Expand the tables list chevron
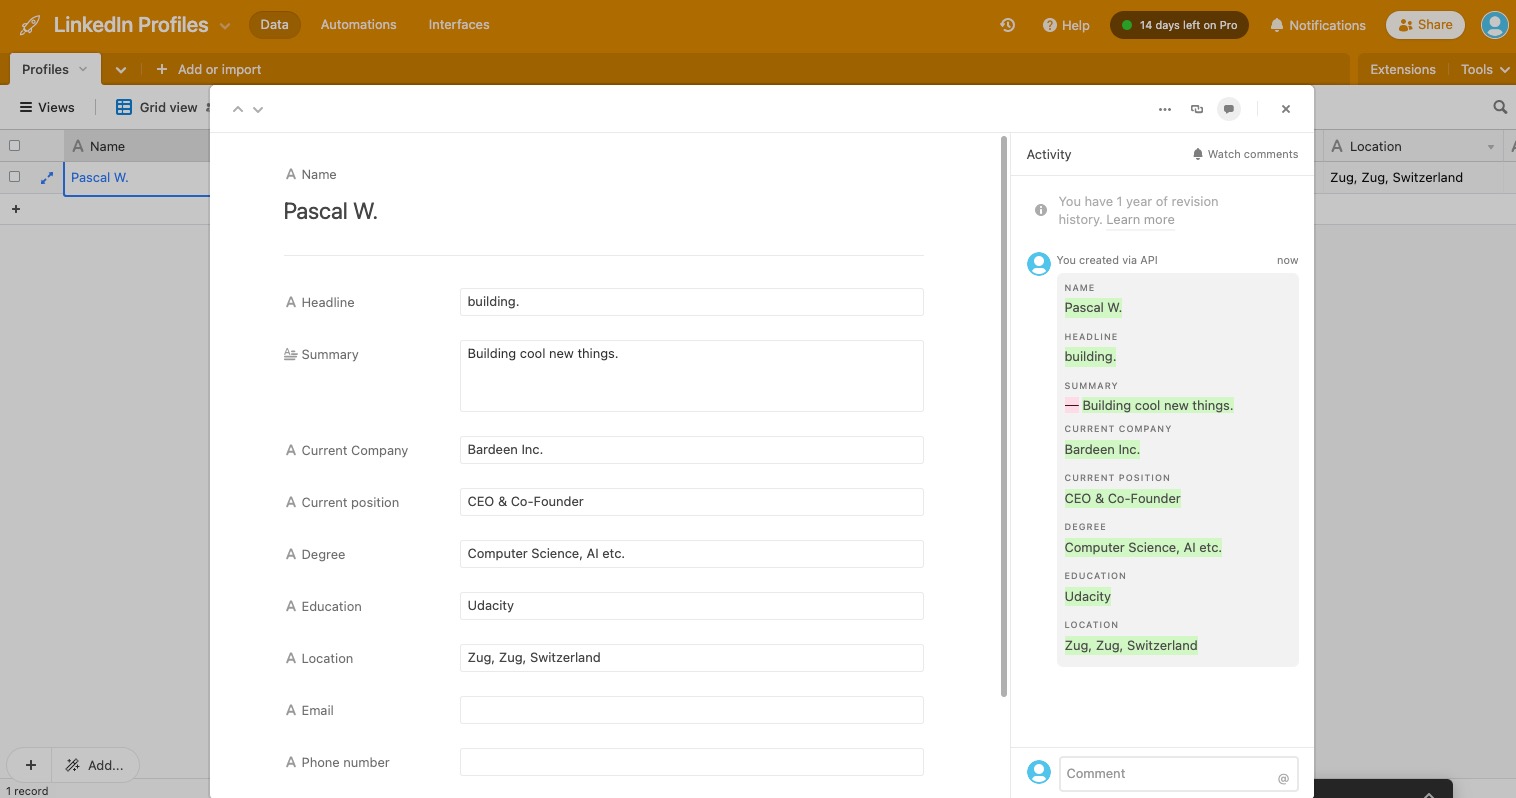Image resolution: width=1516 pixels, height=798 pixels. coord(120,70)
